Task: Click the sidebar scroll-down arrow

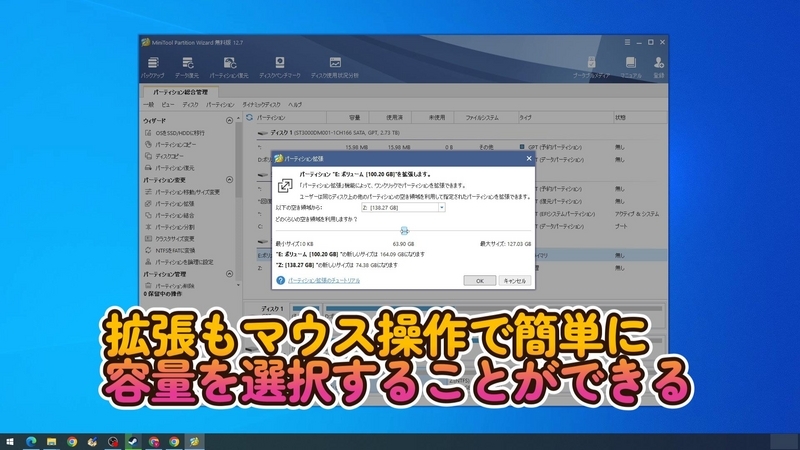Action: pyautogui.click(x=238, y=285)
